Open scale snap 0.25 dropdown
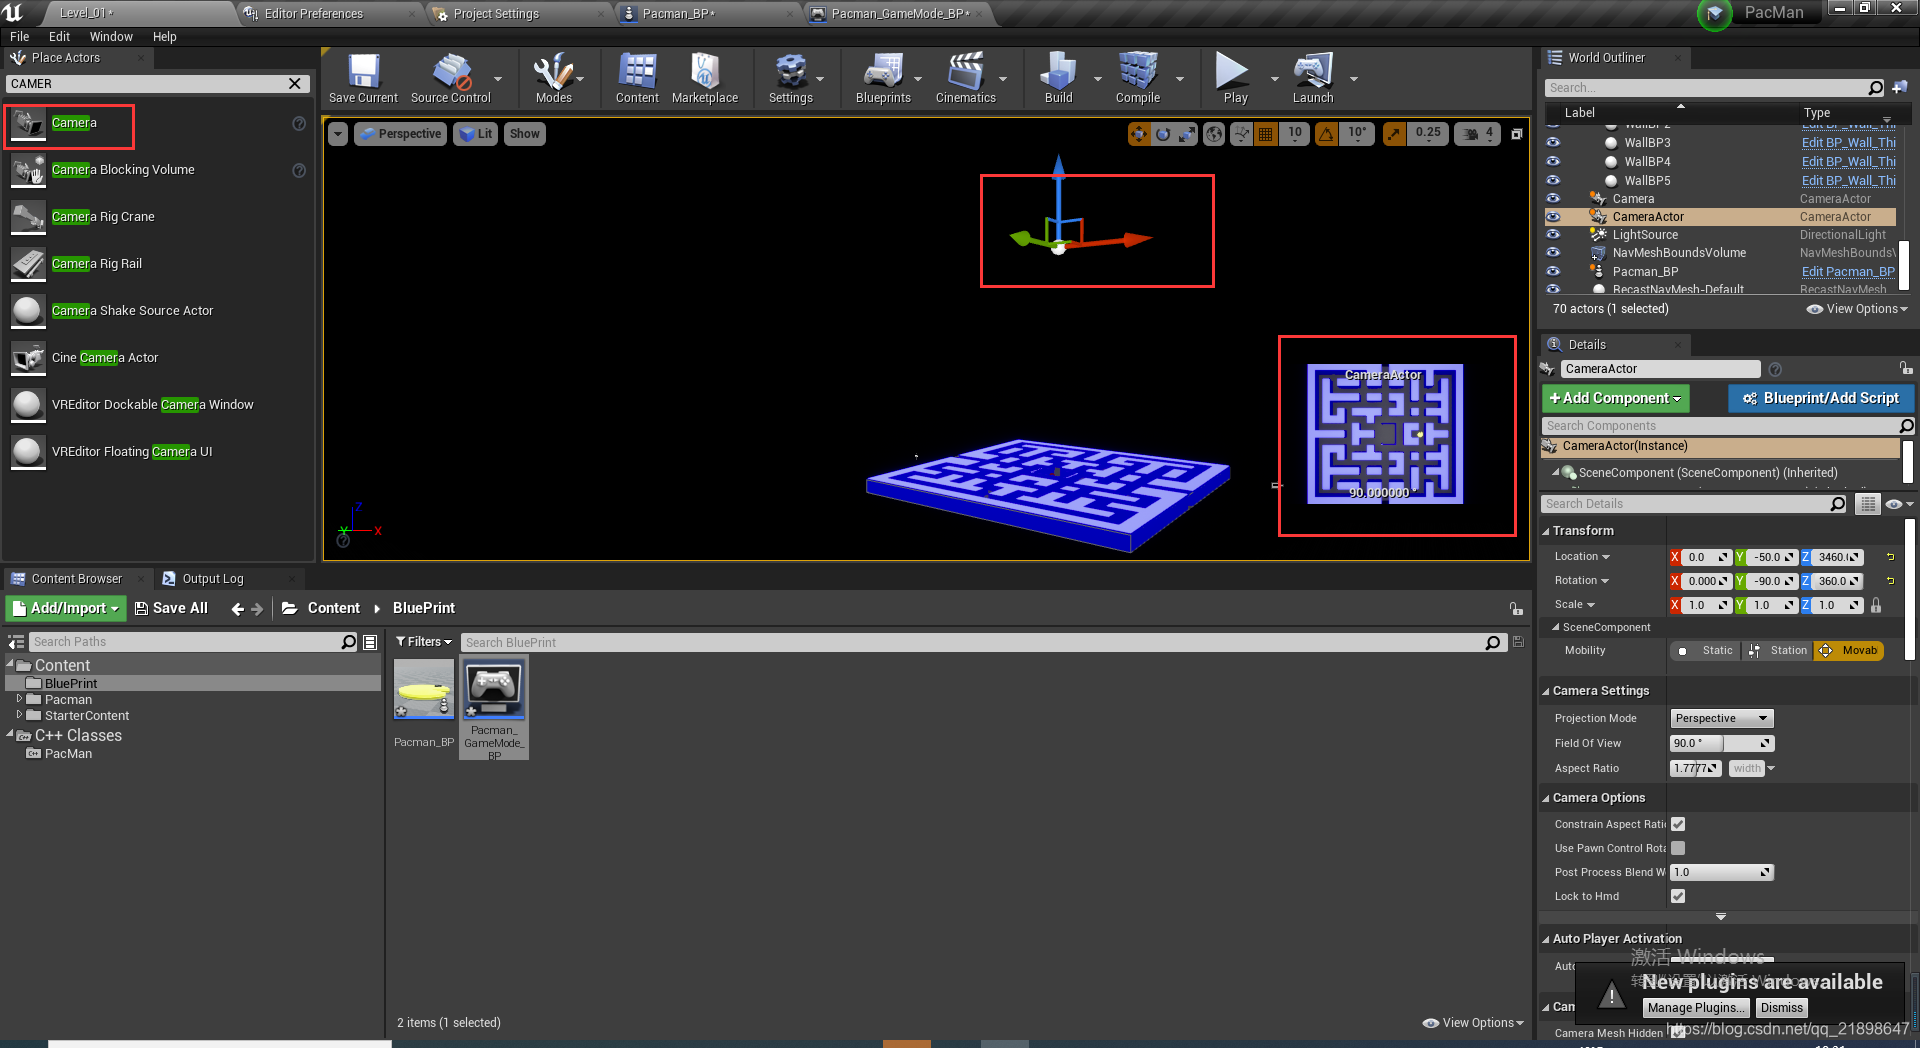Viewport: 1920px width, 1048px height. click(1428, 134)
